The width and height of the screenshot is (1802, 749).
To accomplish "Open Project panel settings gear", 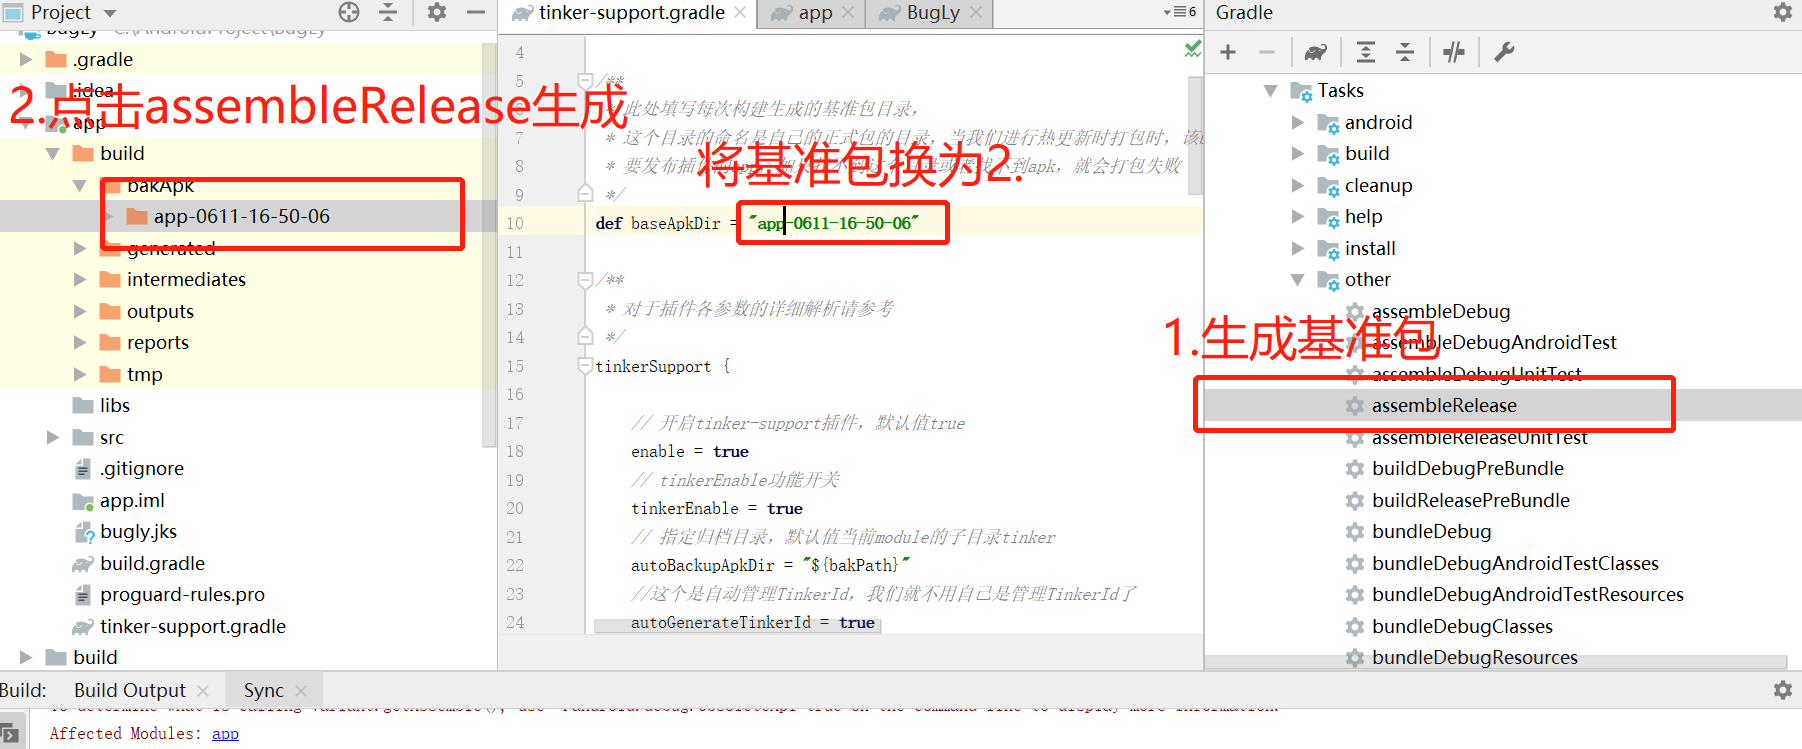I will pyautogui.click(x=437, y=12).
